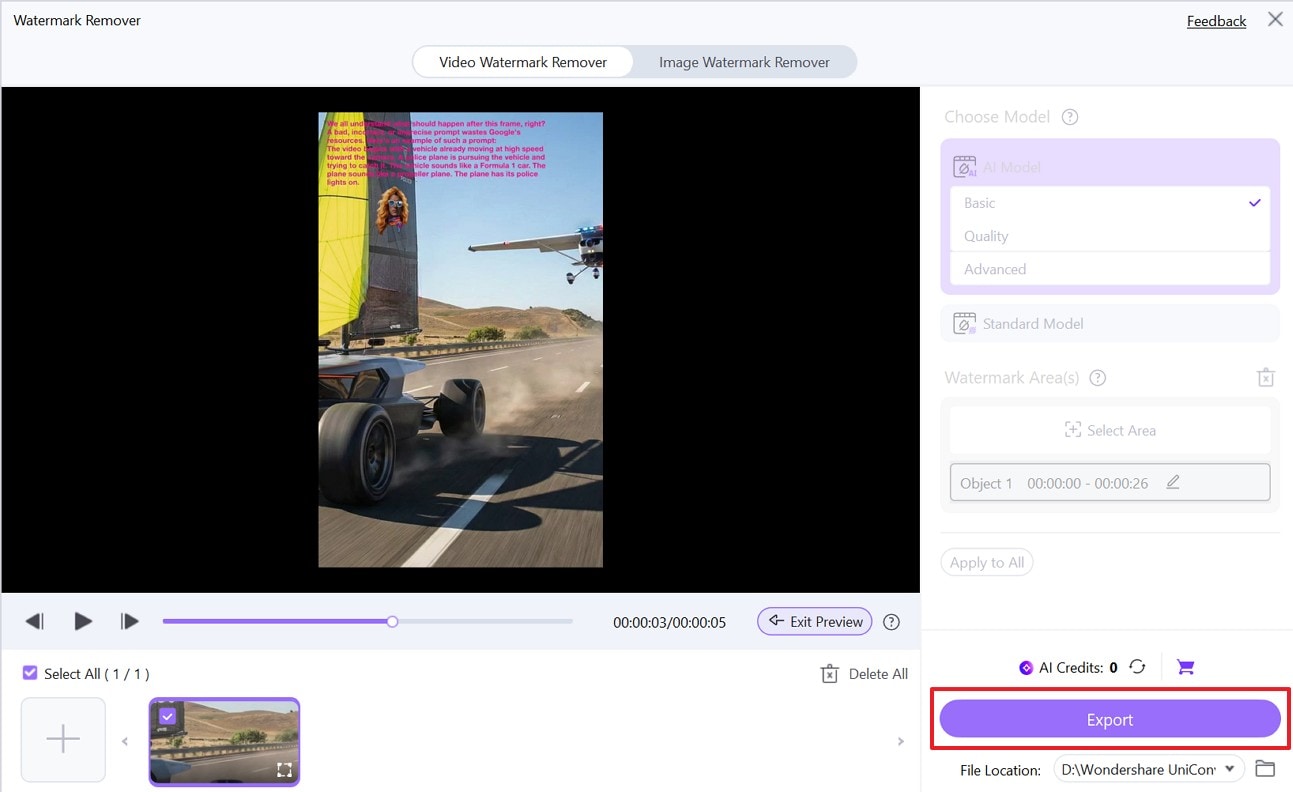Open the Watermark Areas help tooltip
The width and height of the screenshot is (1293, 792).
tap(1097, 378)
